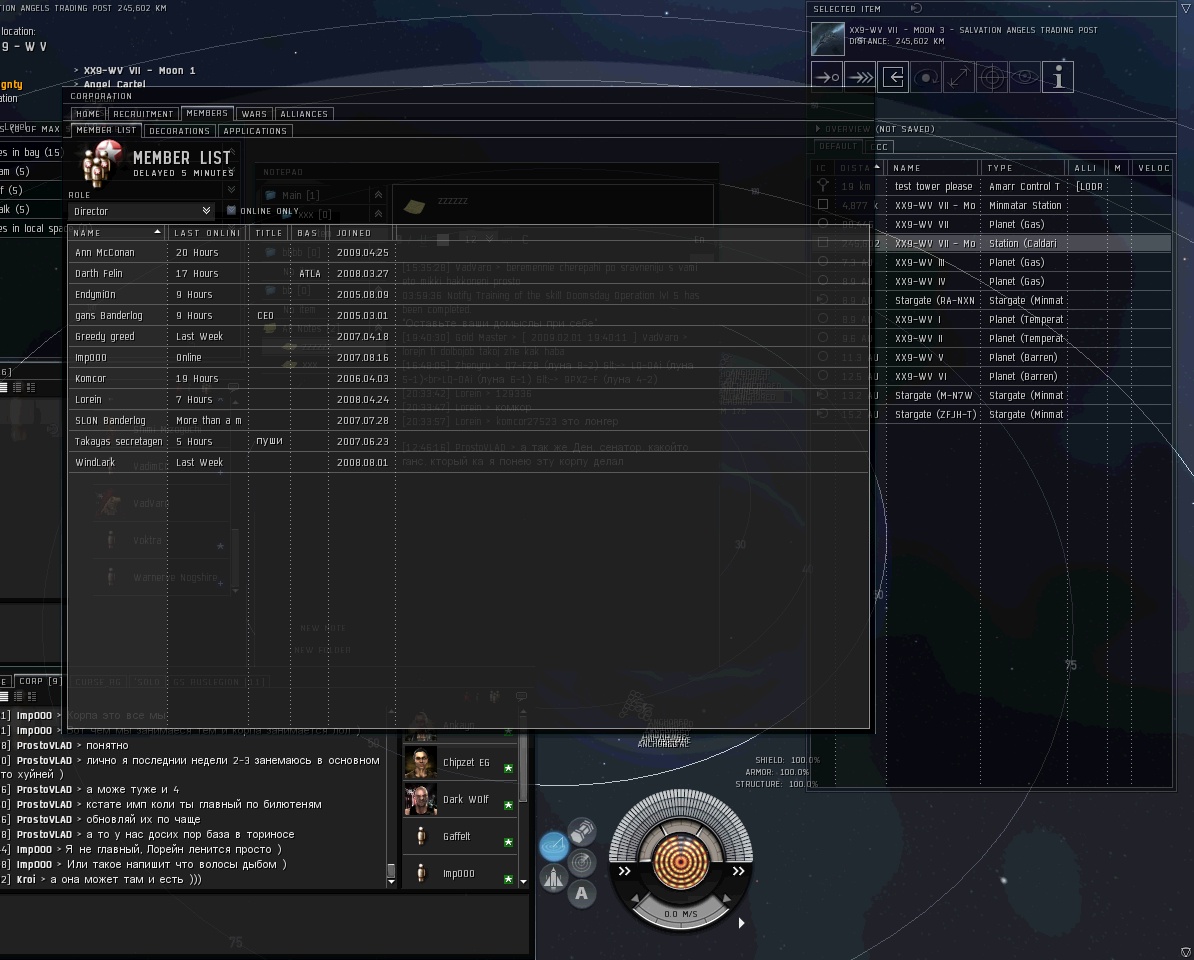
Task: Open the Wars tab
Action: (254, 113)
